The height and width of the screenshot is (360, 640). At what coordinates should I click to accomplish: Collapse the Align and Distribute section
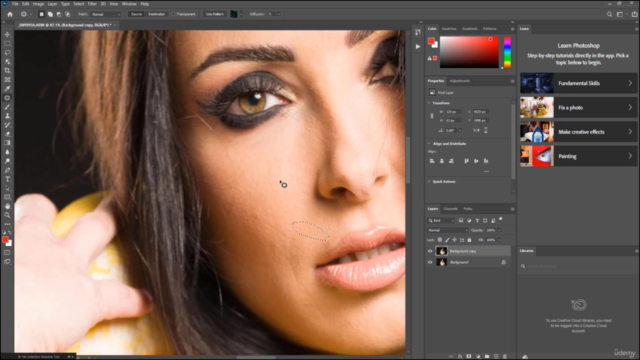pyautogui.click(x=429, y=144)
